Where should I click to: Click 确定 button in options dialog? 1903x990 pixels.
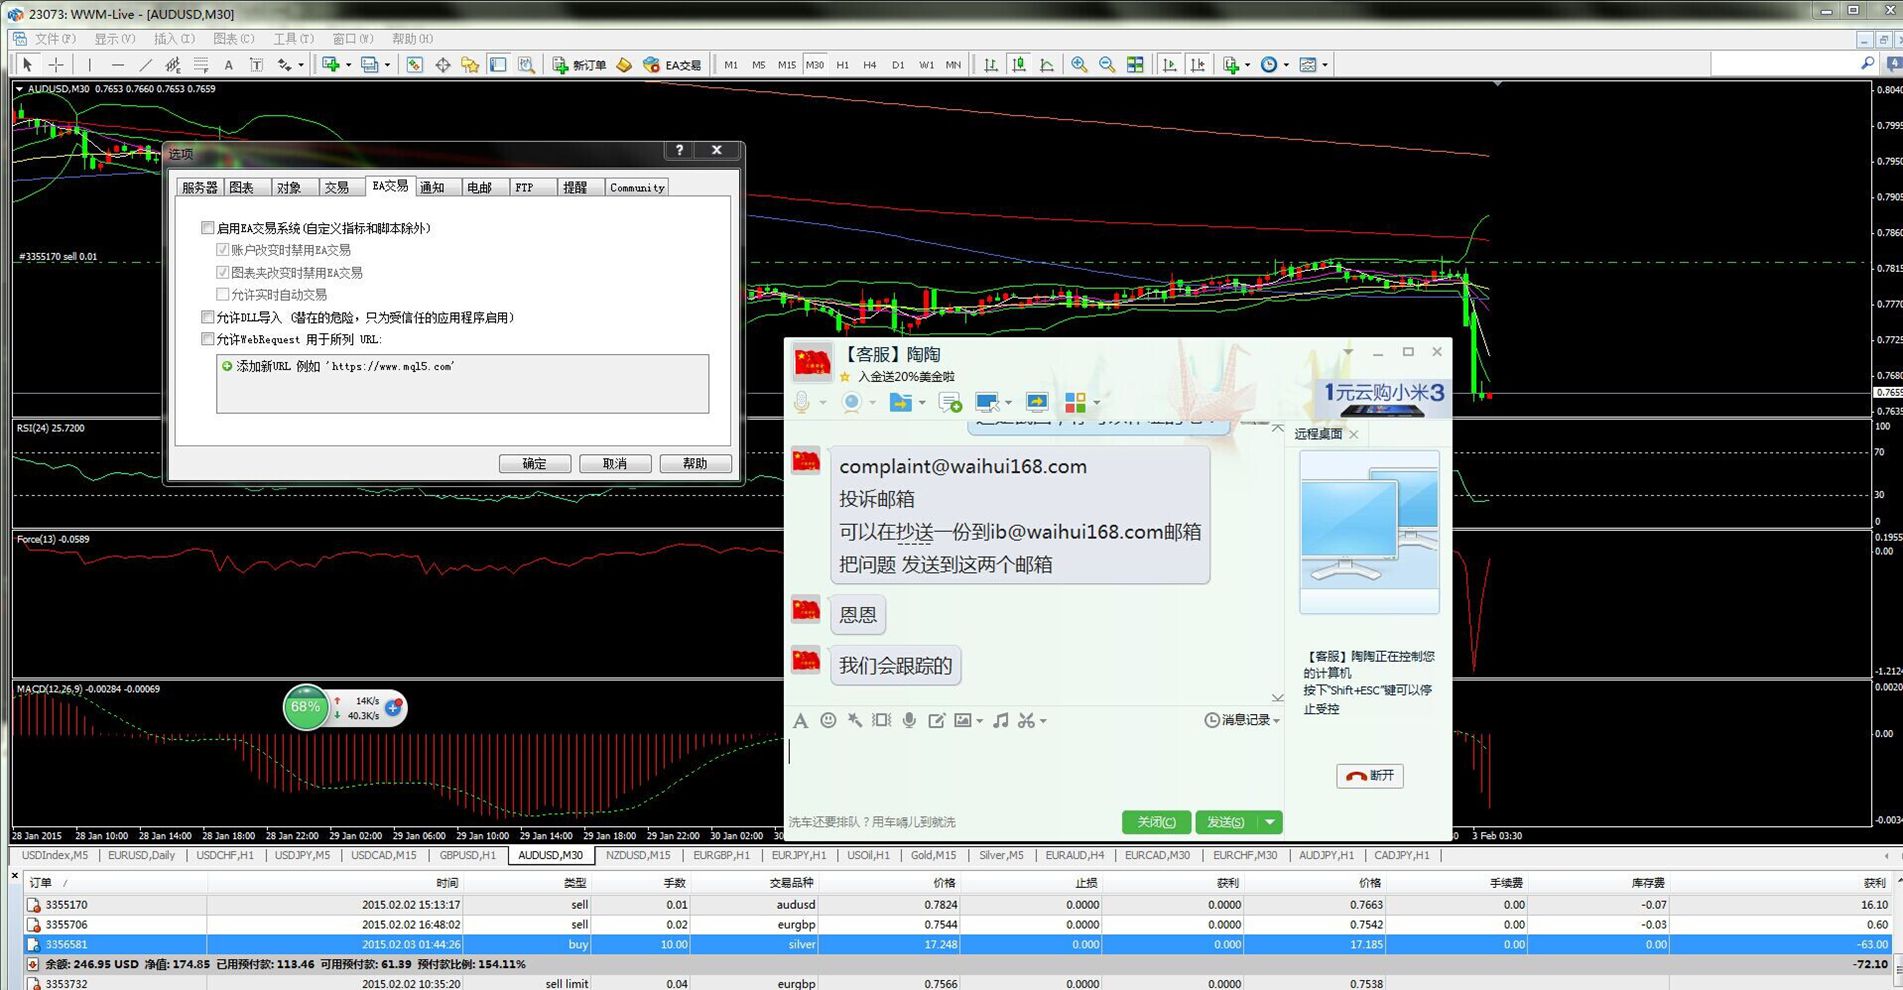(x=535, y=464)
